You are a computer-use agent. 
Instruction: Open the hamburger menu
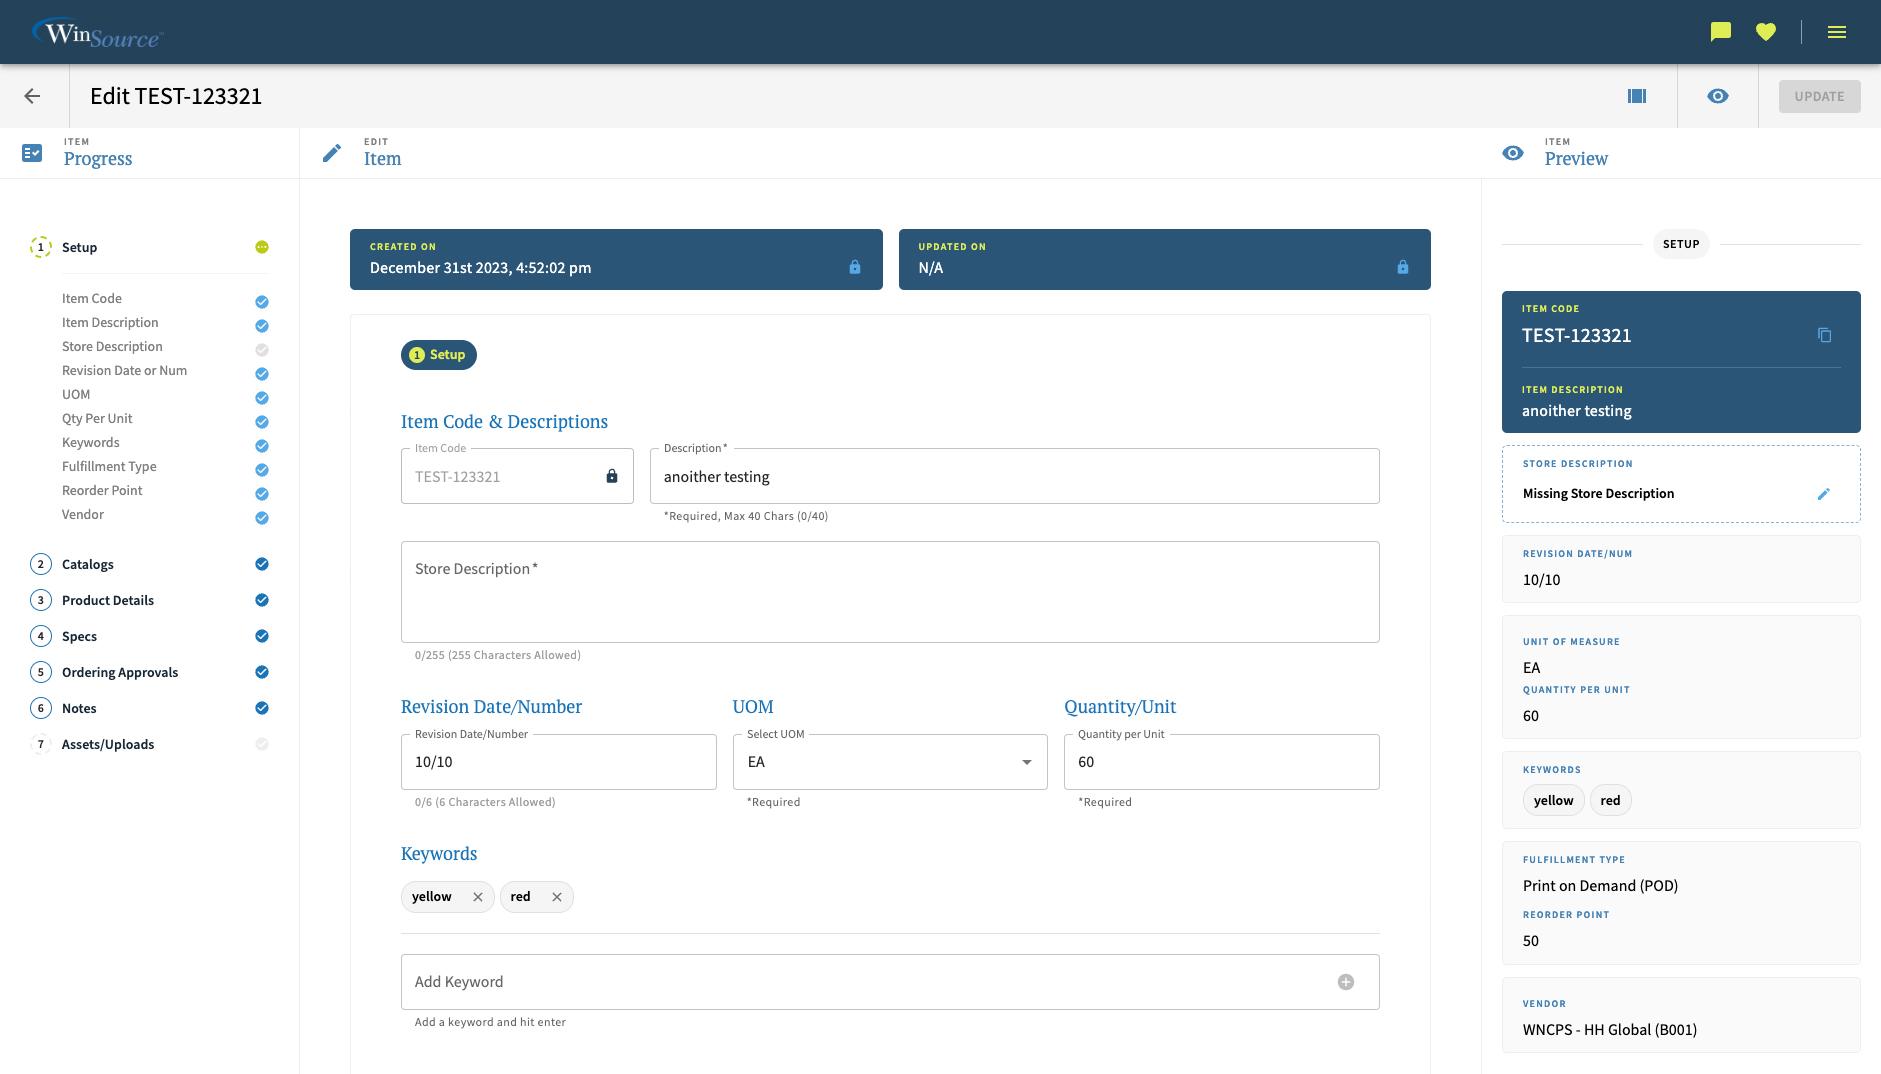click(x=1836, y=32)
